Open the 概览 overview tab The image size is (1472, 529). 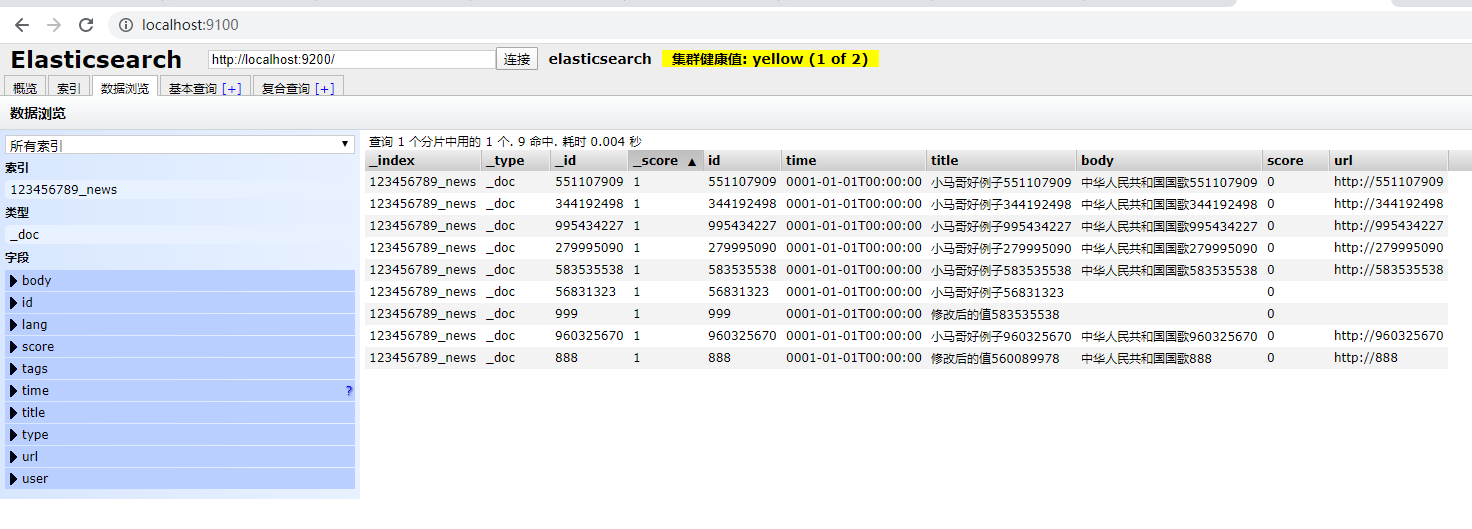(x=26, y=88)
